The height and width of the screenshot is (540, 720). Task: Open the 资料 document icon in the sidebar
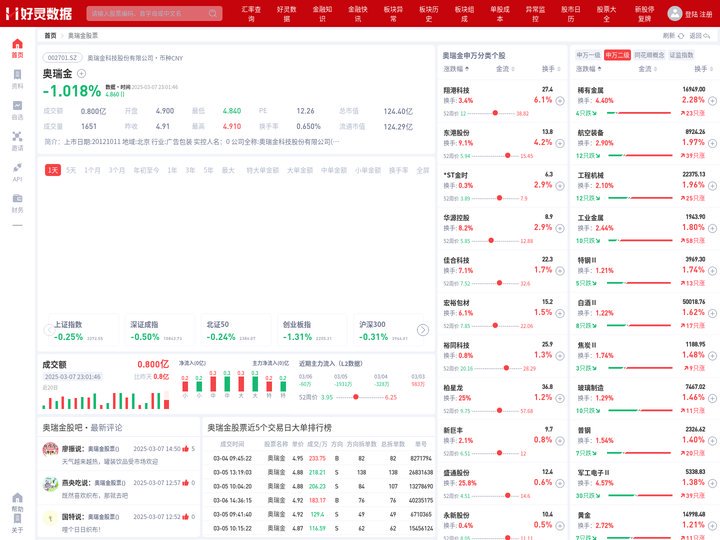tap(17, 75)
